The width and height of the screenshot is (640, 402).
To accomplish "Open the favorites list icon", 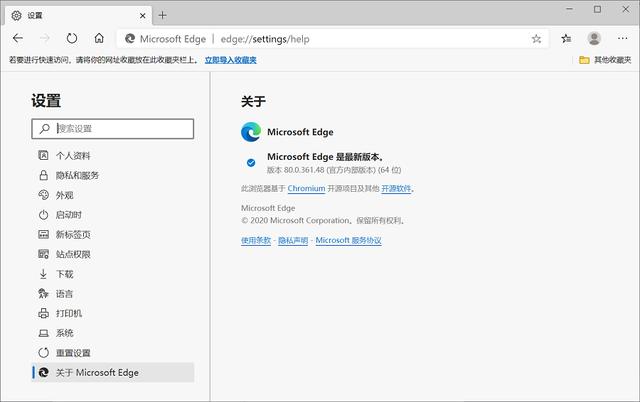I will pos(566,38).
